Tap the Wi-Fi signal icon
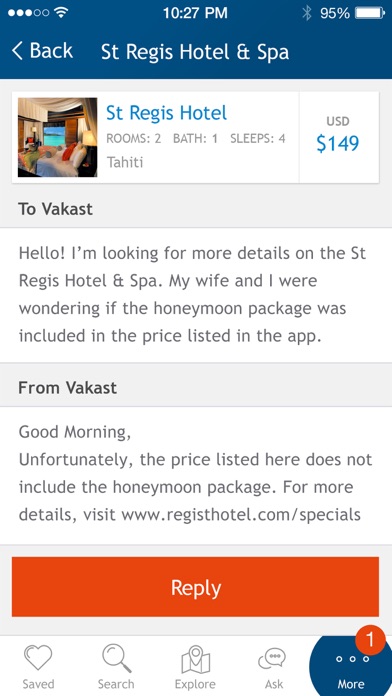 point(61,13)
